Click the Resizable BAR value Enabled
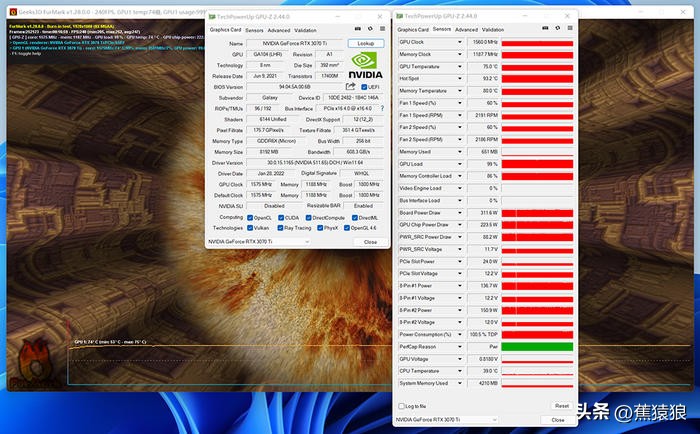The width and height of the screenshot is (700, 434). click(363, 206)
